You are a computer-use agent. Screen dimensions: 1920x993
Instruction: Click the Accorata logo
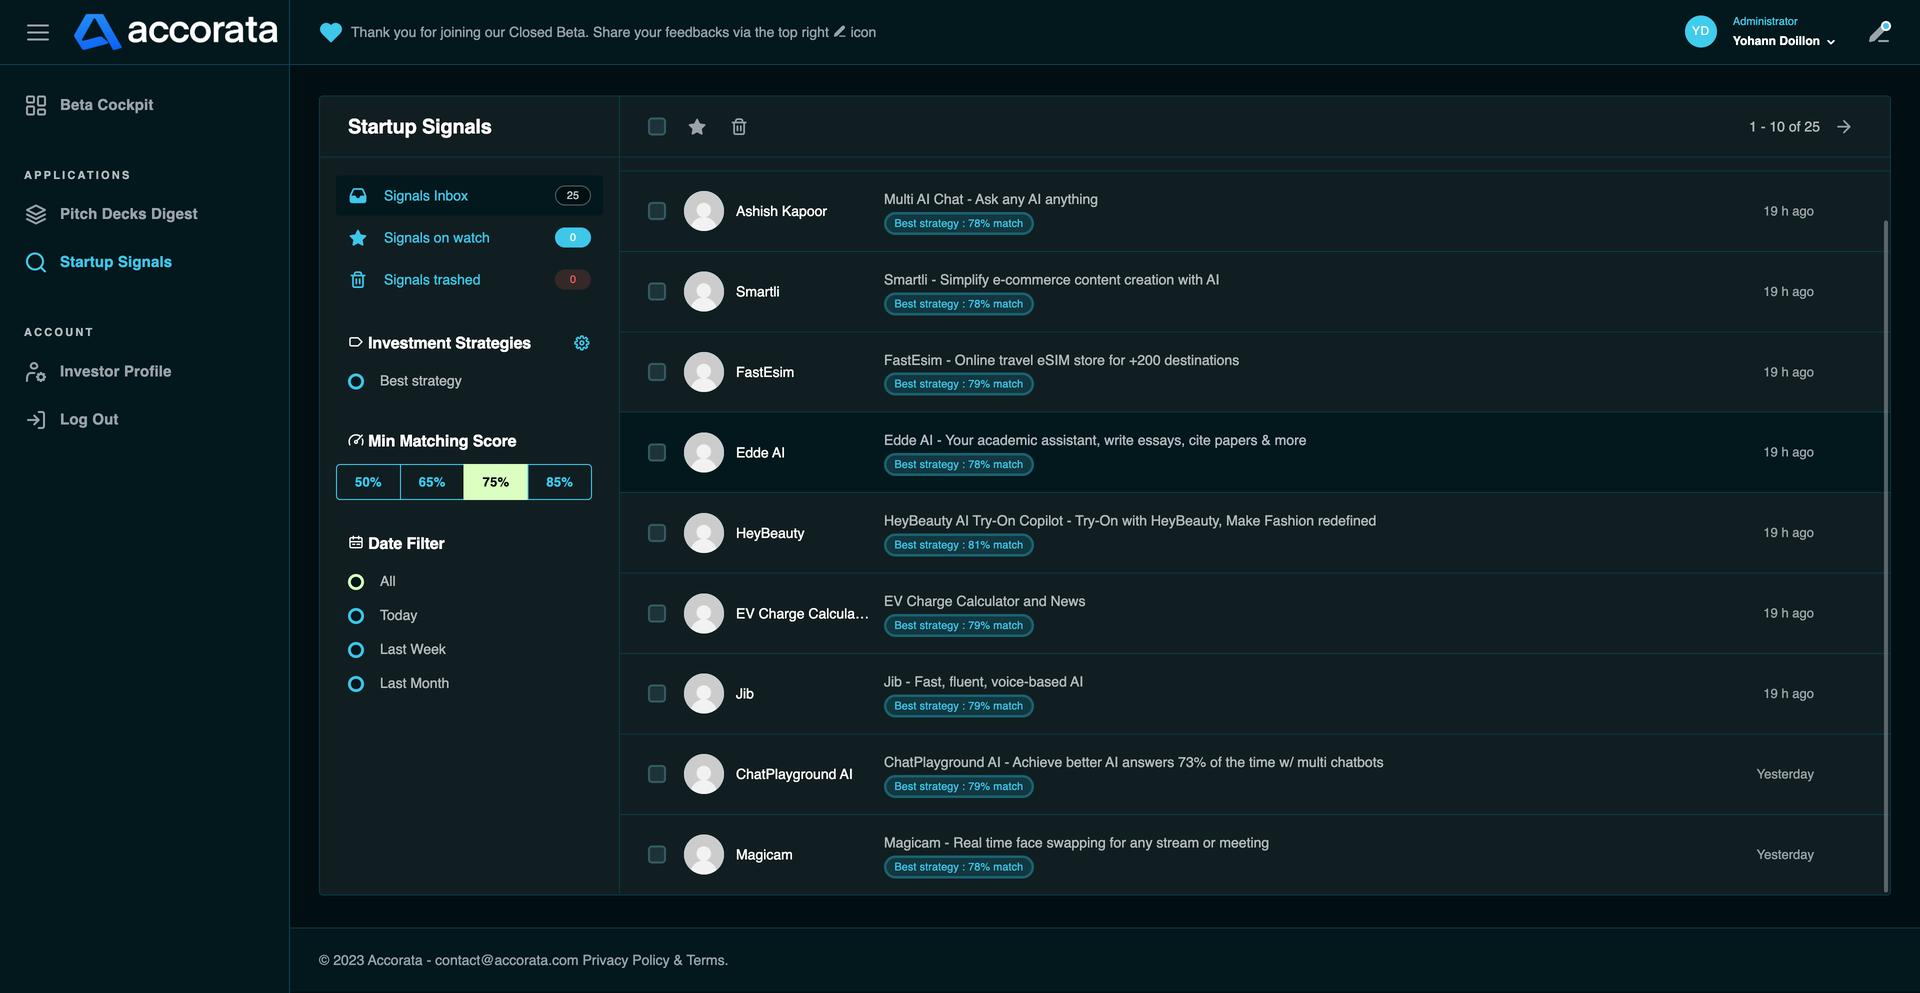176,32
